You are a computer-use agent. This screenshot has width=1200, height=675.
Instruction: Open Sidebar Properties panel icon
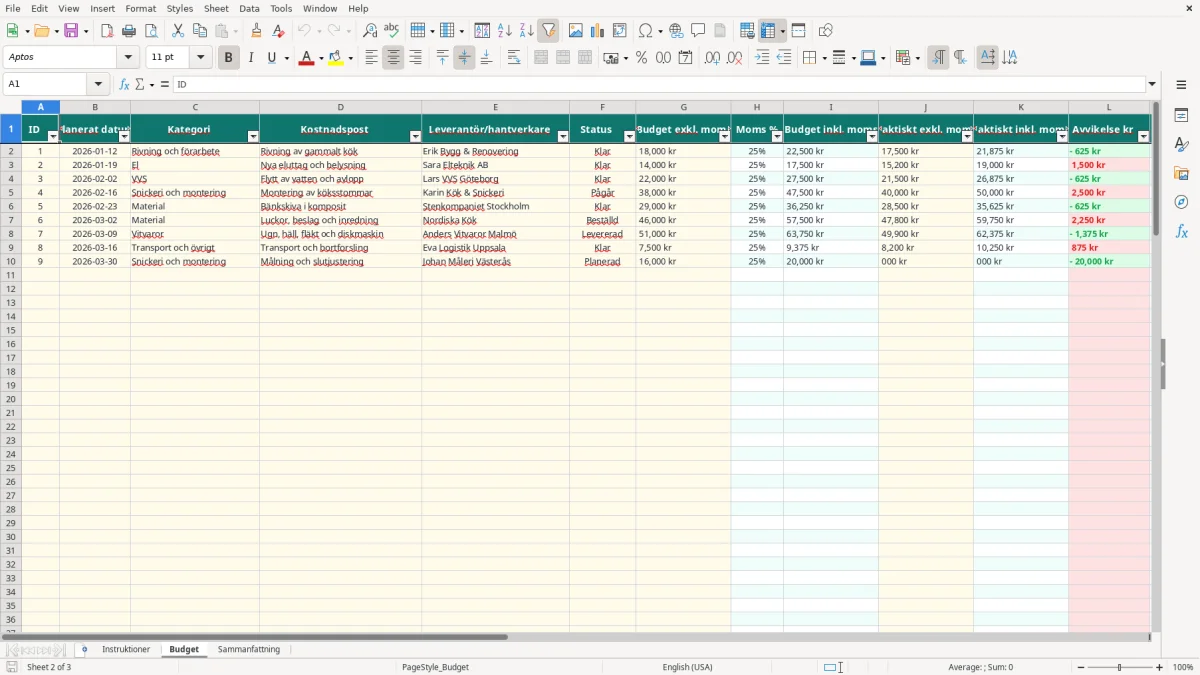(1181, 116)
